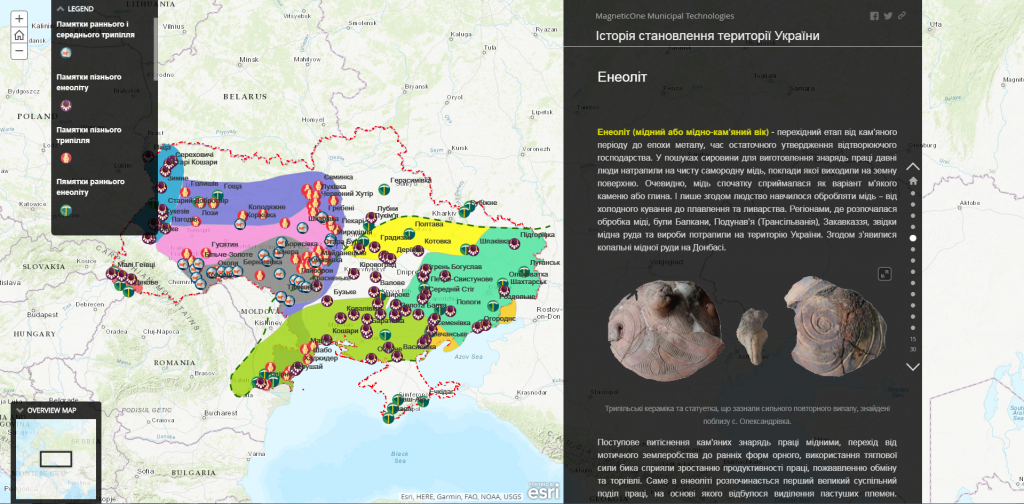
Task: Click the 'LEGEND' header label
Action: point(80,9)
